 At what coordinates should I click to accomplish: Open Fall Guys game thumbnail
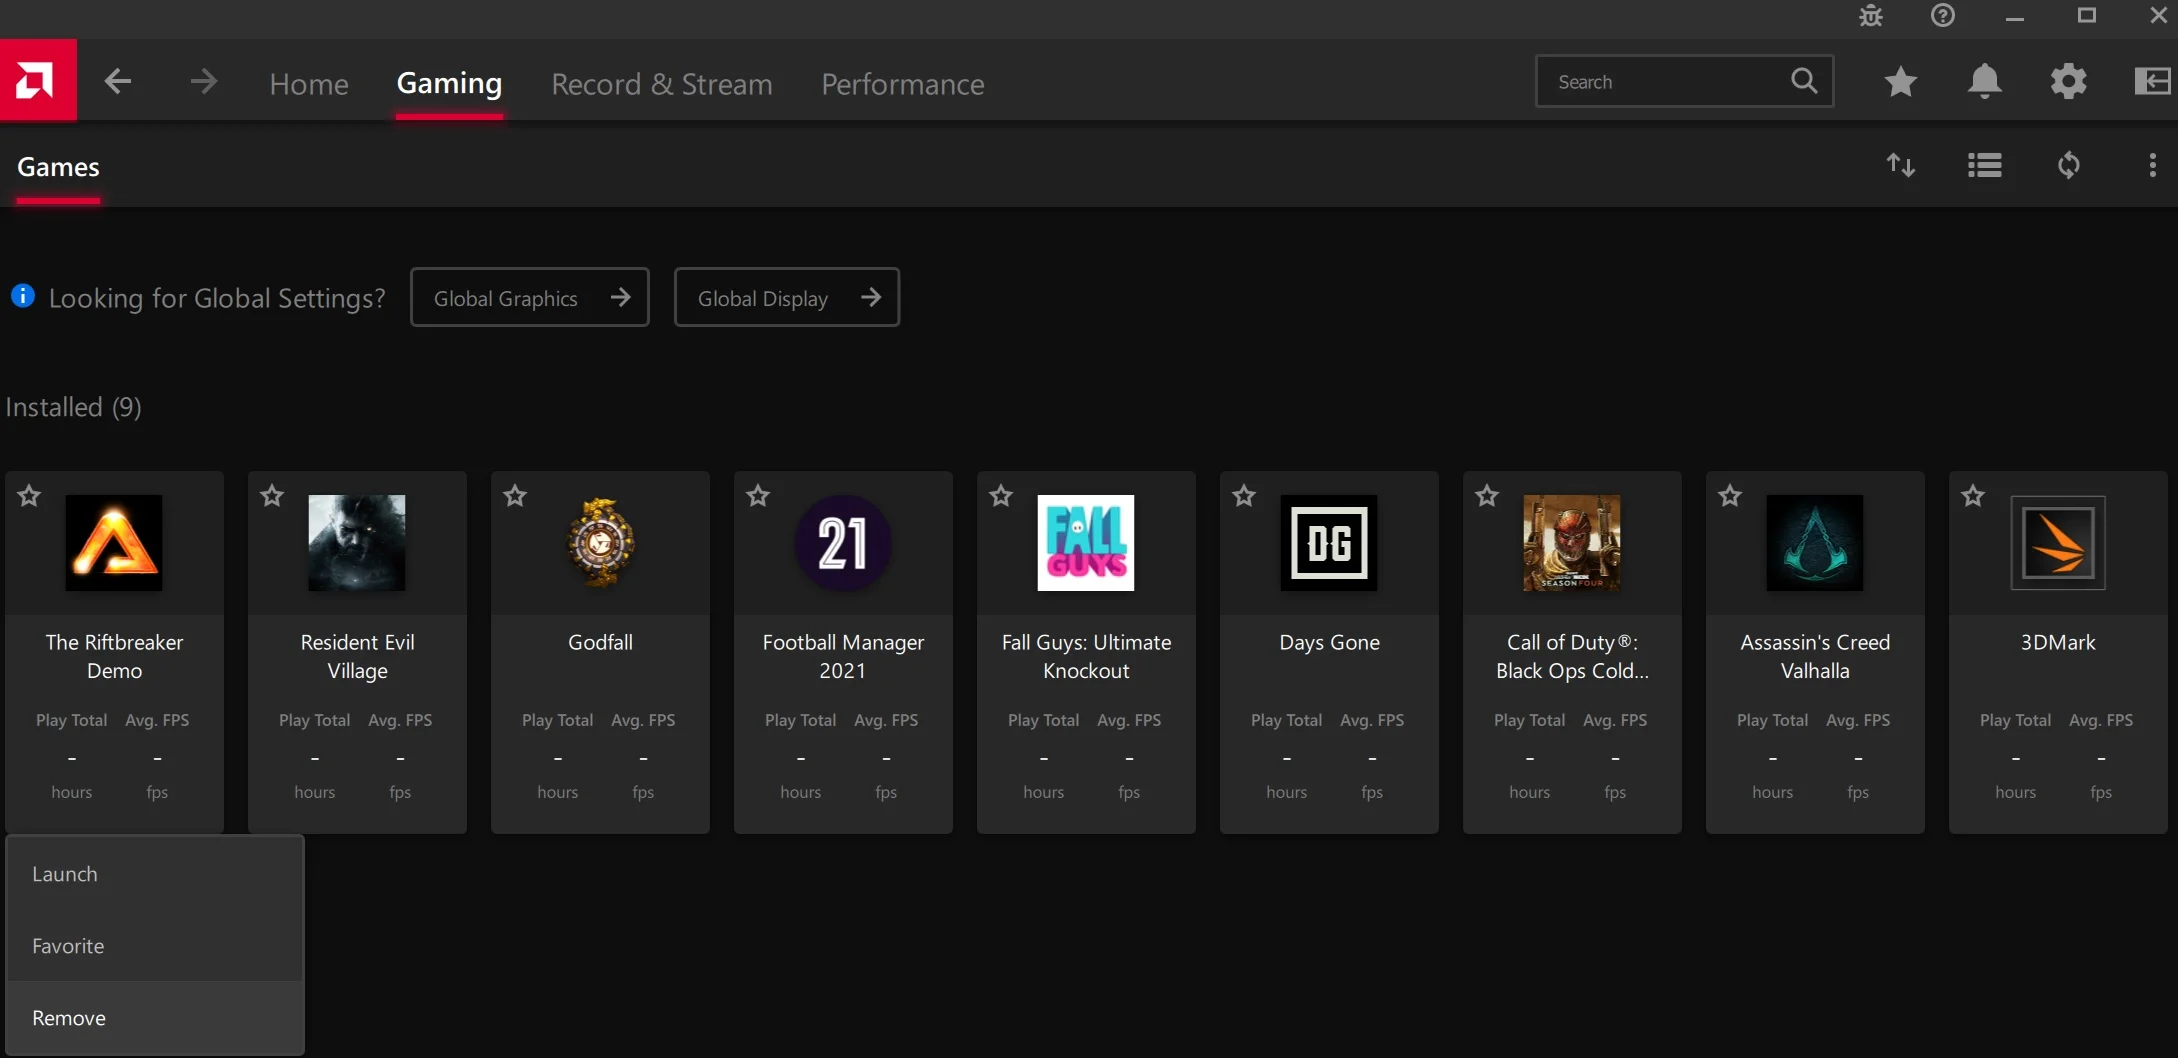[1086, 543]
